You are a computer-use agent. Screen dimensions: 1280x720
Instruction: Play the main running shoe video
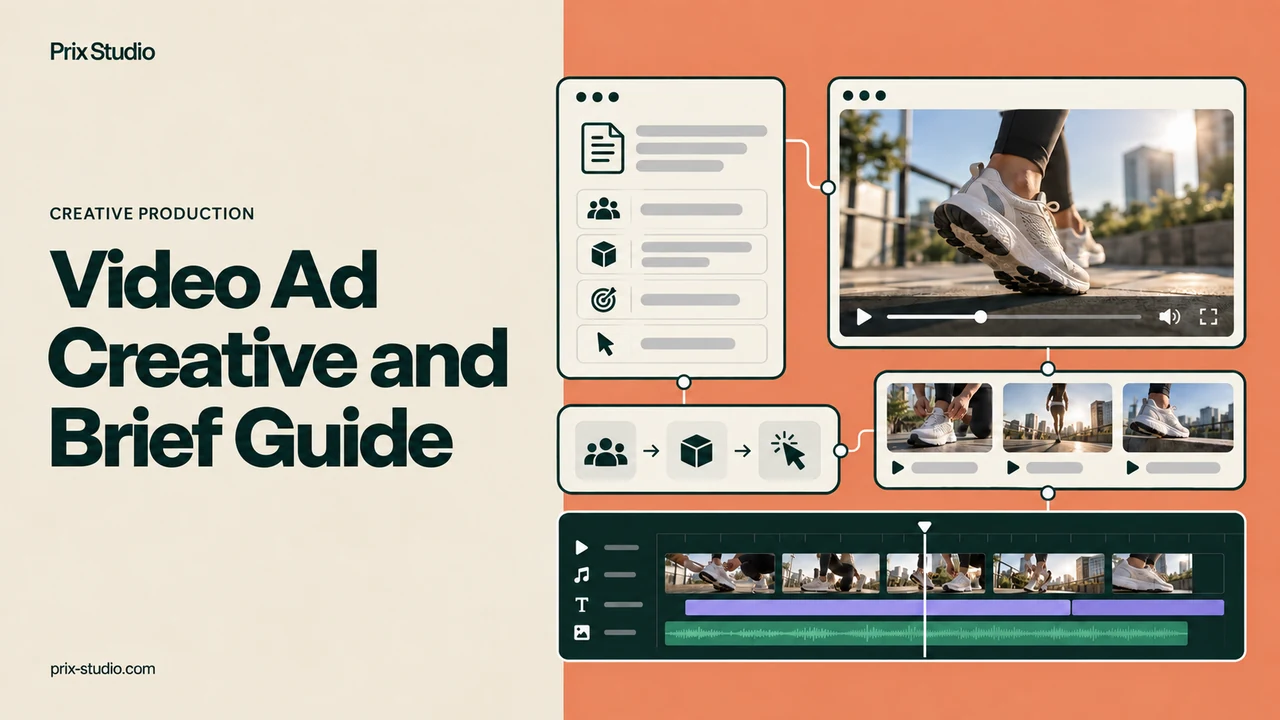[x=864, y=317]
